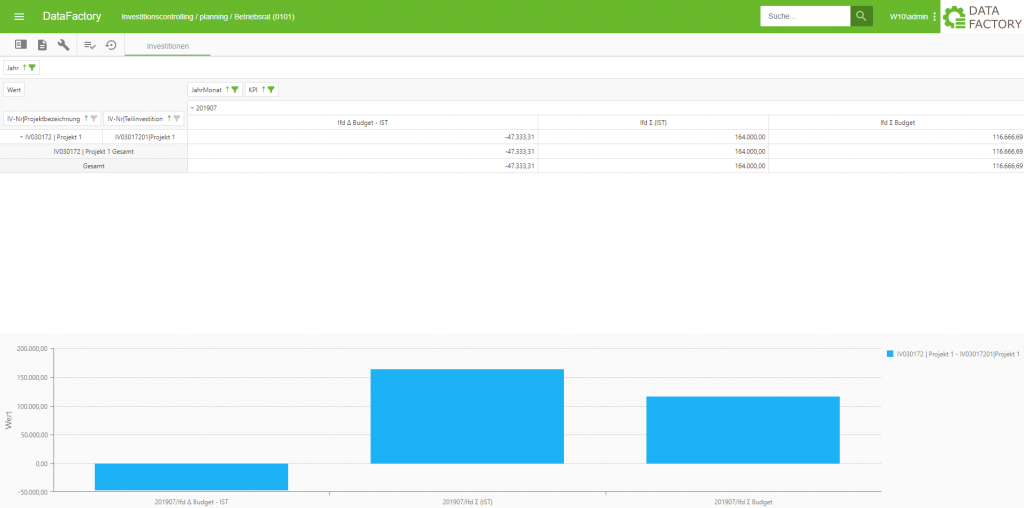Click the magnifier search button
The height and width of the screenshot is (508, 1024).
861,16
